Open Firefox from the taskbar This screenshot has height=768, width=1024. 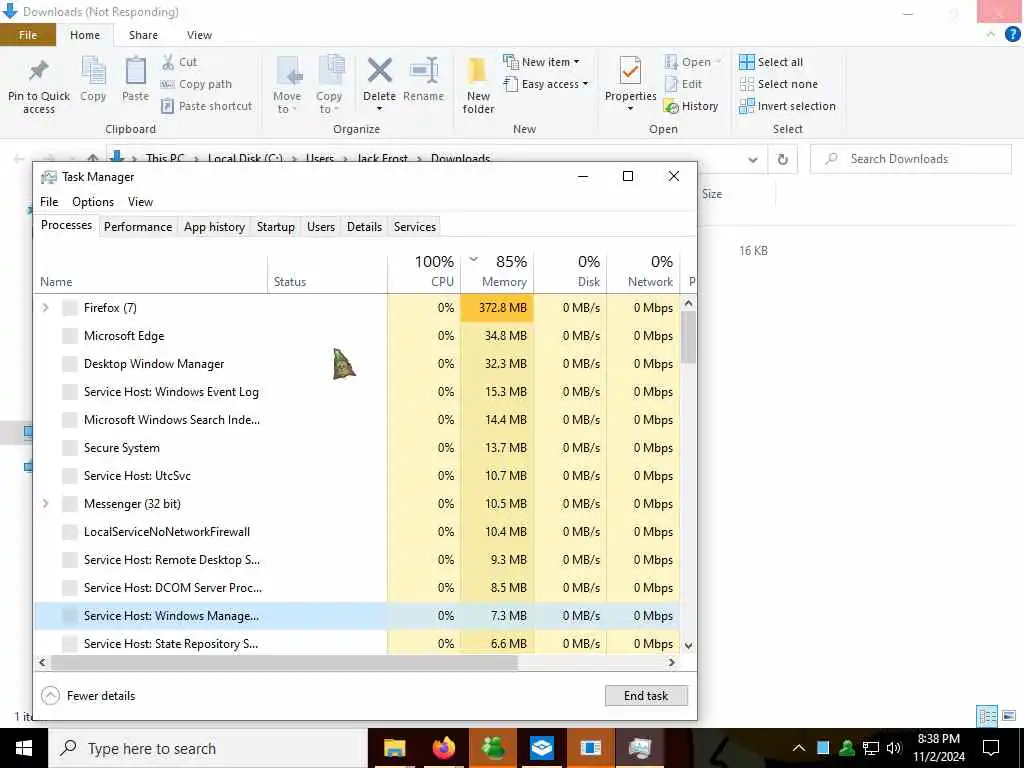pyautogui.click(x=443, y=748)
